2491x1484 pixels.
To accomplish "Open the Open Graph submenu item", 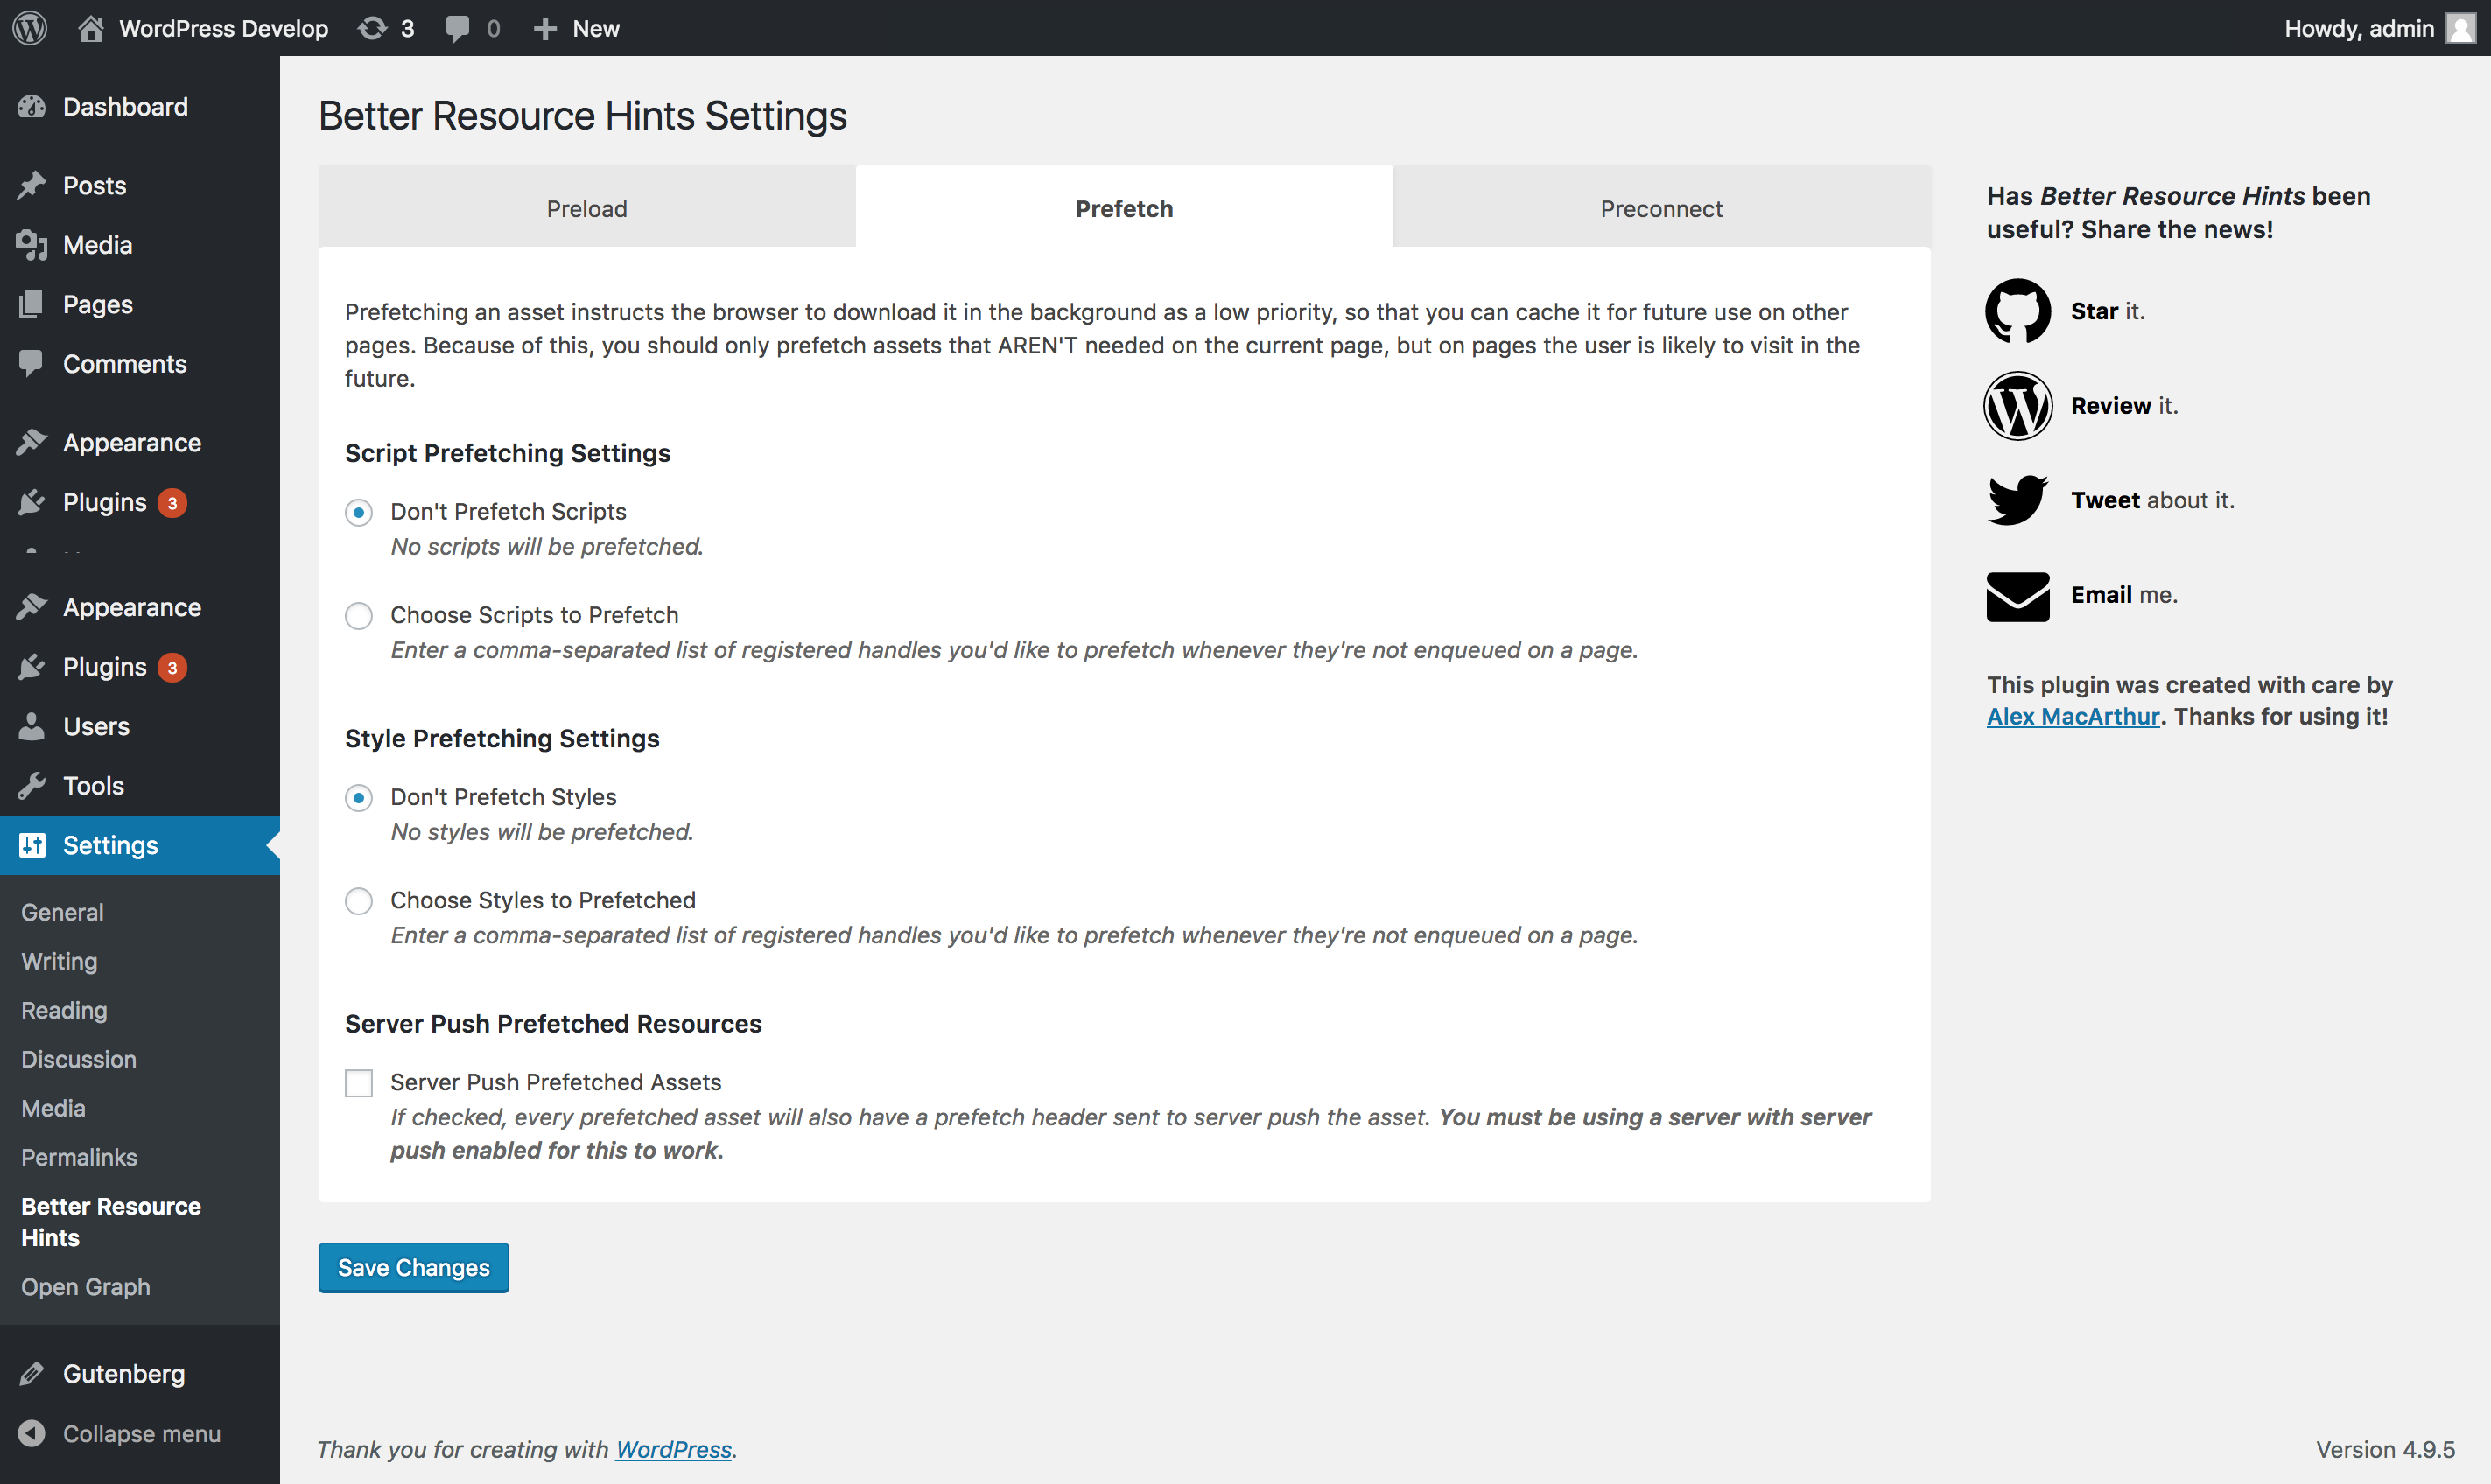I will point(86,1287).
